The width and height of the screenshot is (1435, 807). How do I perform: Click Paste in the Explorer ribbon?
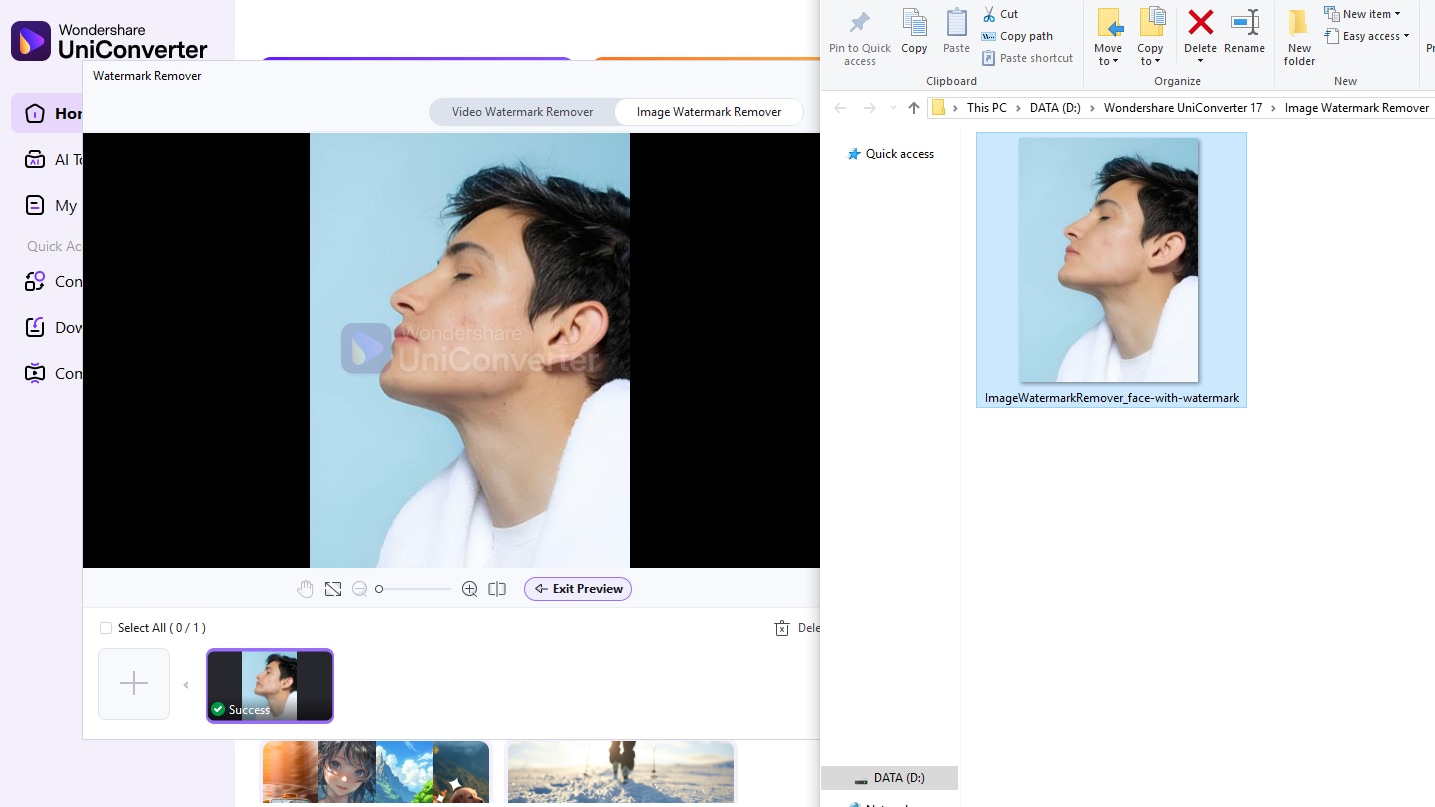pos(957,32)
